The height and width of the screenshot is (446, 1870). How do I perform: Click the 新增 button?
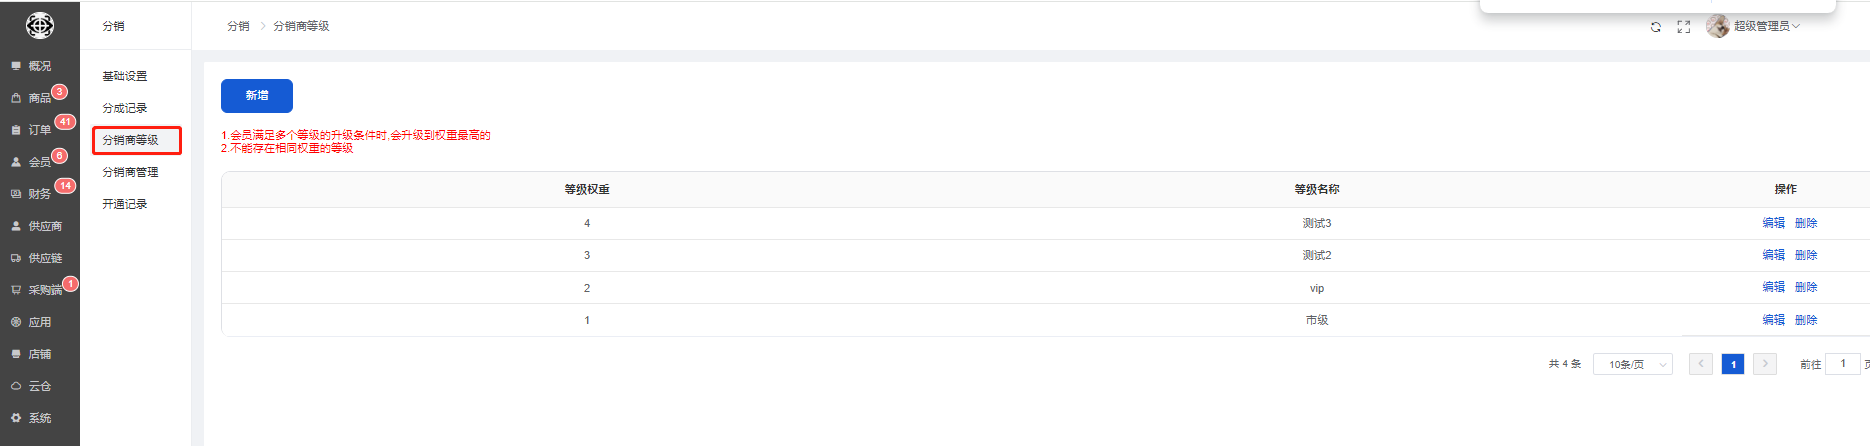click(257, 96)
